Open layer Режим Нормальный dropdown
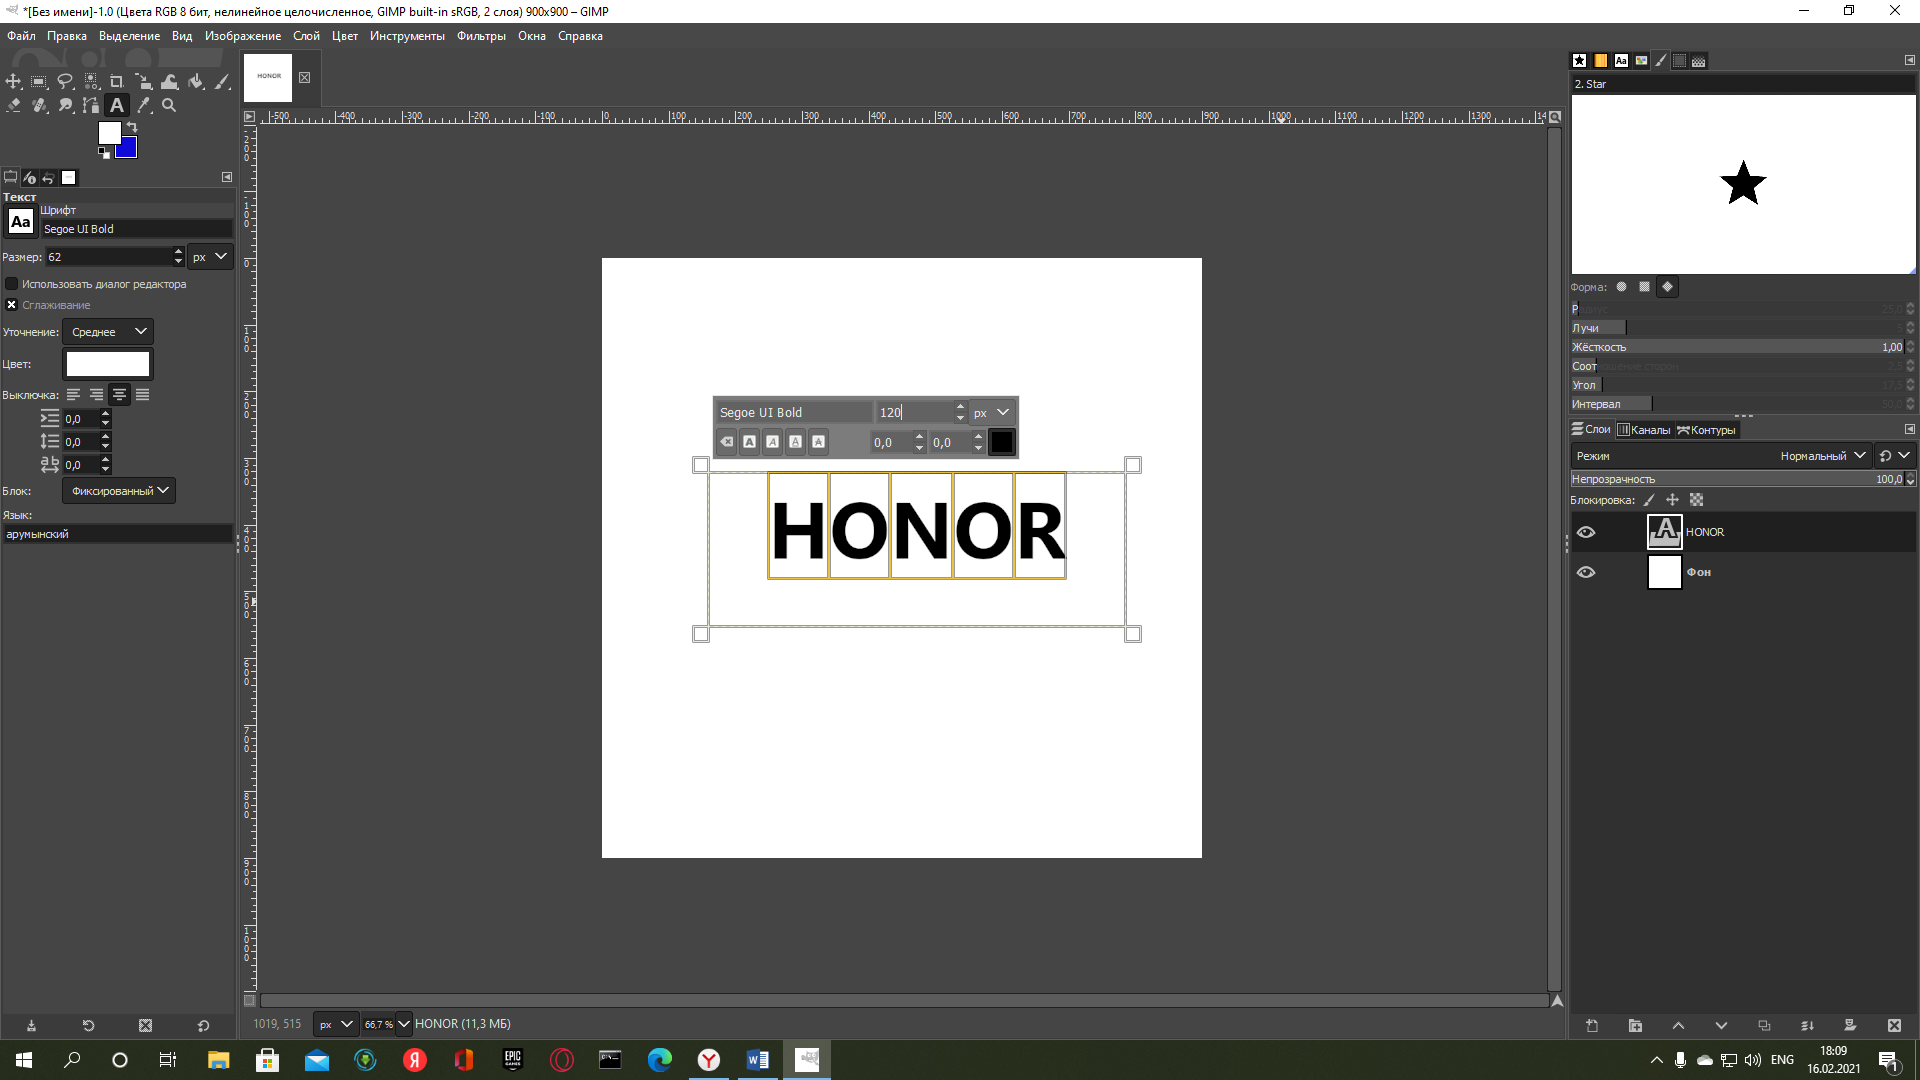1920x1080 pixels. click(1720, 456)
